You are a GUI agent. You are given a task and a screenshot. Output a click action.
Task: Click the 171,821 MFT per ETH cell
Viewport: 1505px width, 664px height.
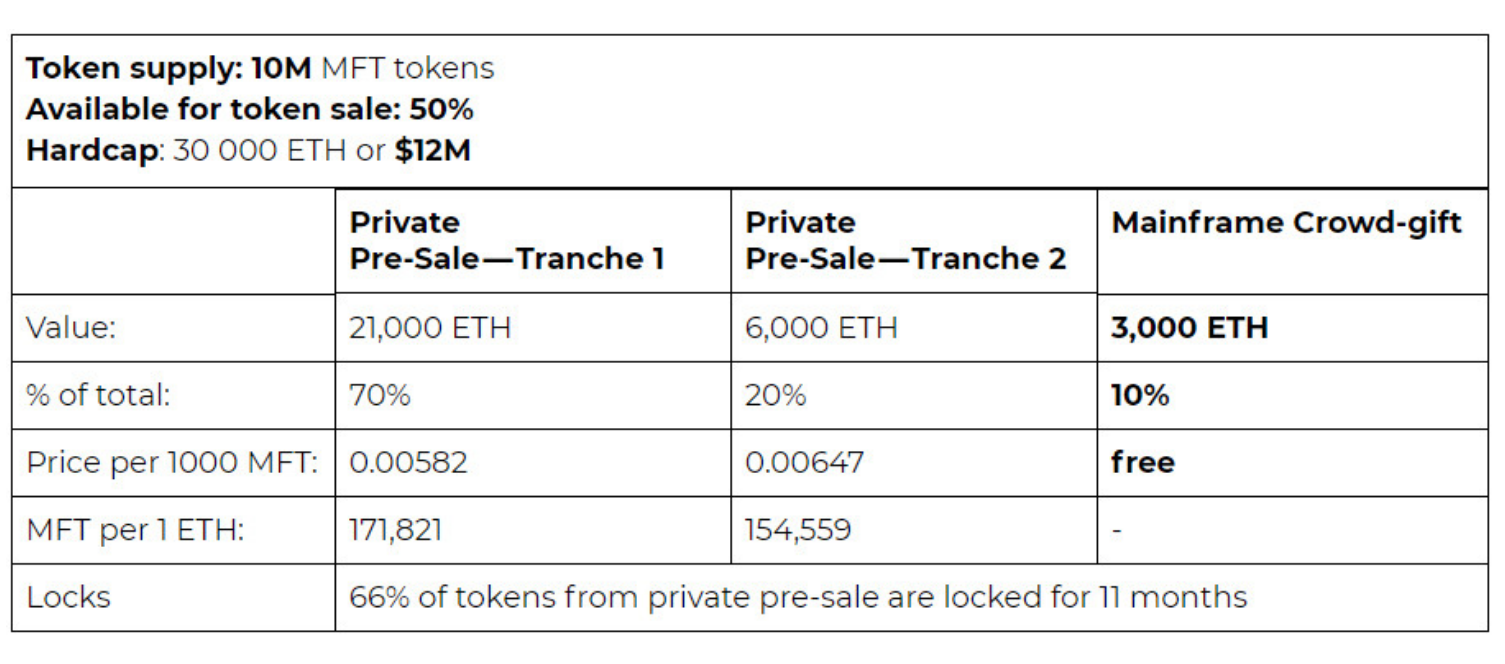click(x=395, y=529)
